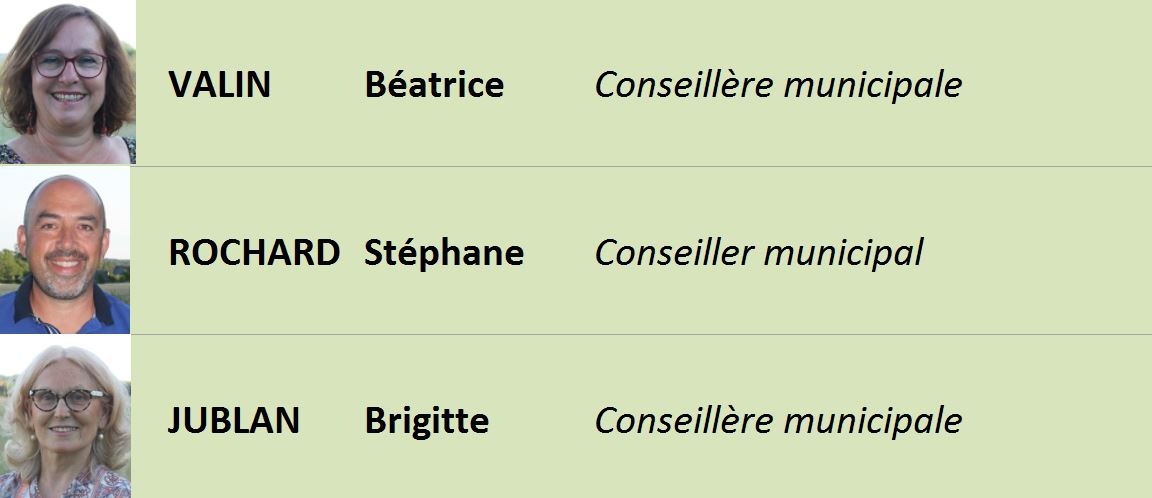The width and height of the screenshot is (1152, 498).
Task: Click the surname JUBLAN
Action: pos(234,421)
